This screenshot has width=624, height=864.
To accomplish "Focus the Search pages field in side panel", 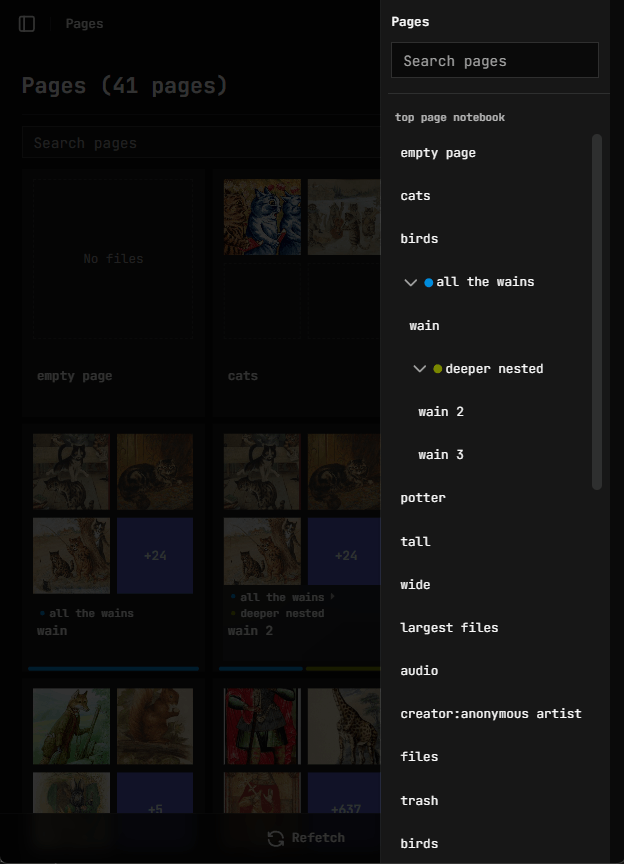I will [x=494, y=61].
